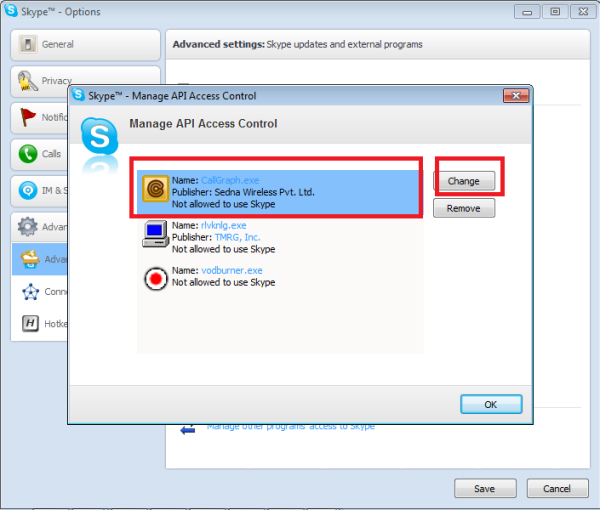Confirm with the OK button

pyautogui.click(x=491, y=404)
